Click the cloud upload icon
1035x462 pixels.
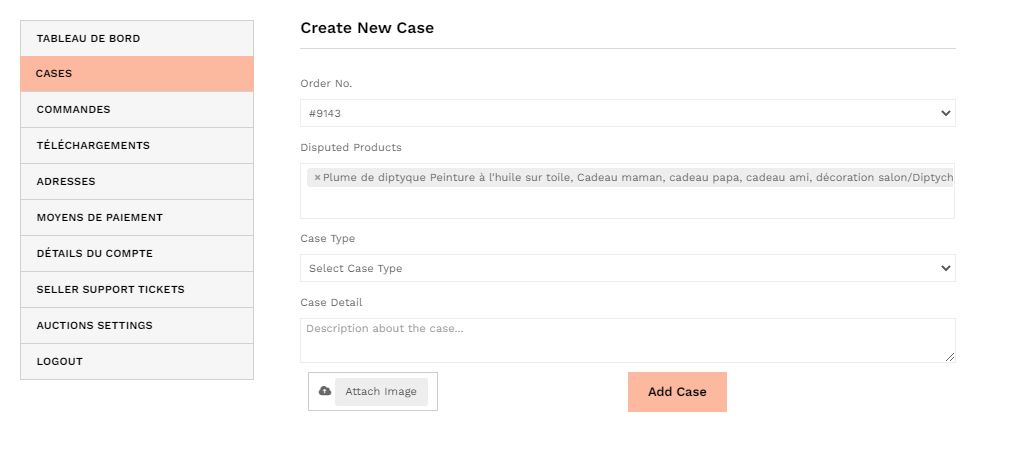point(325,391)
